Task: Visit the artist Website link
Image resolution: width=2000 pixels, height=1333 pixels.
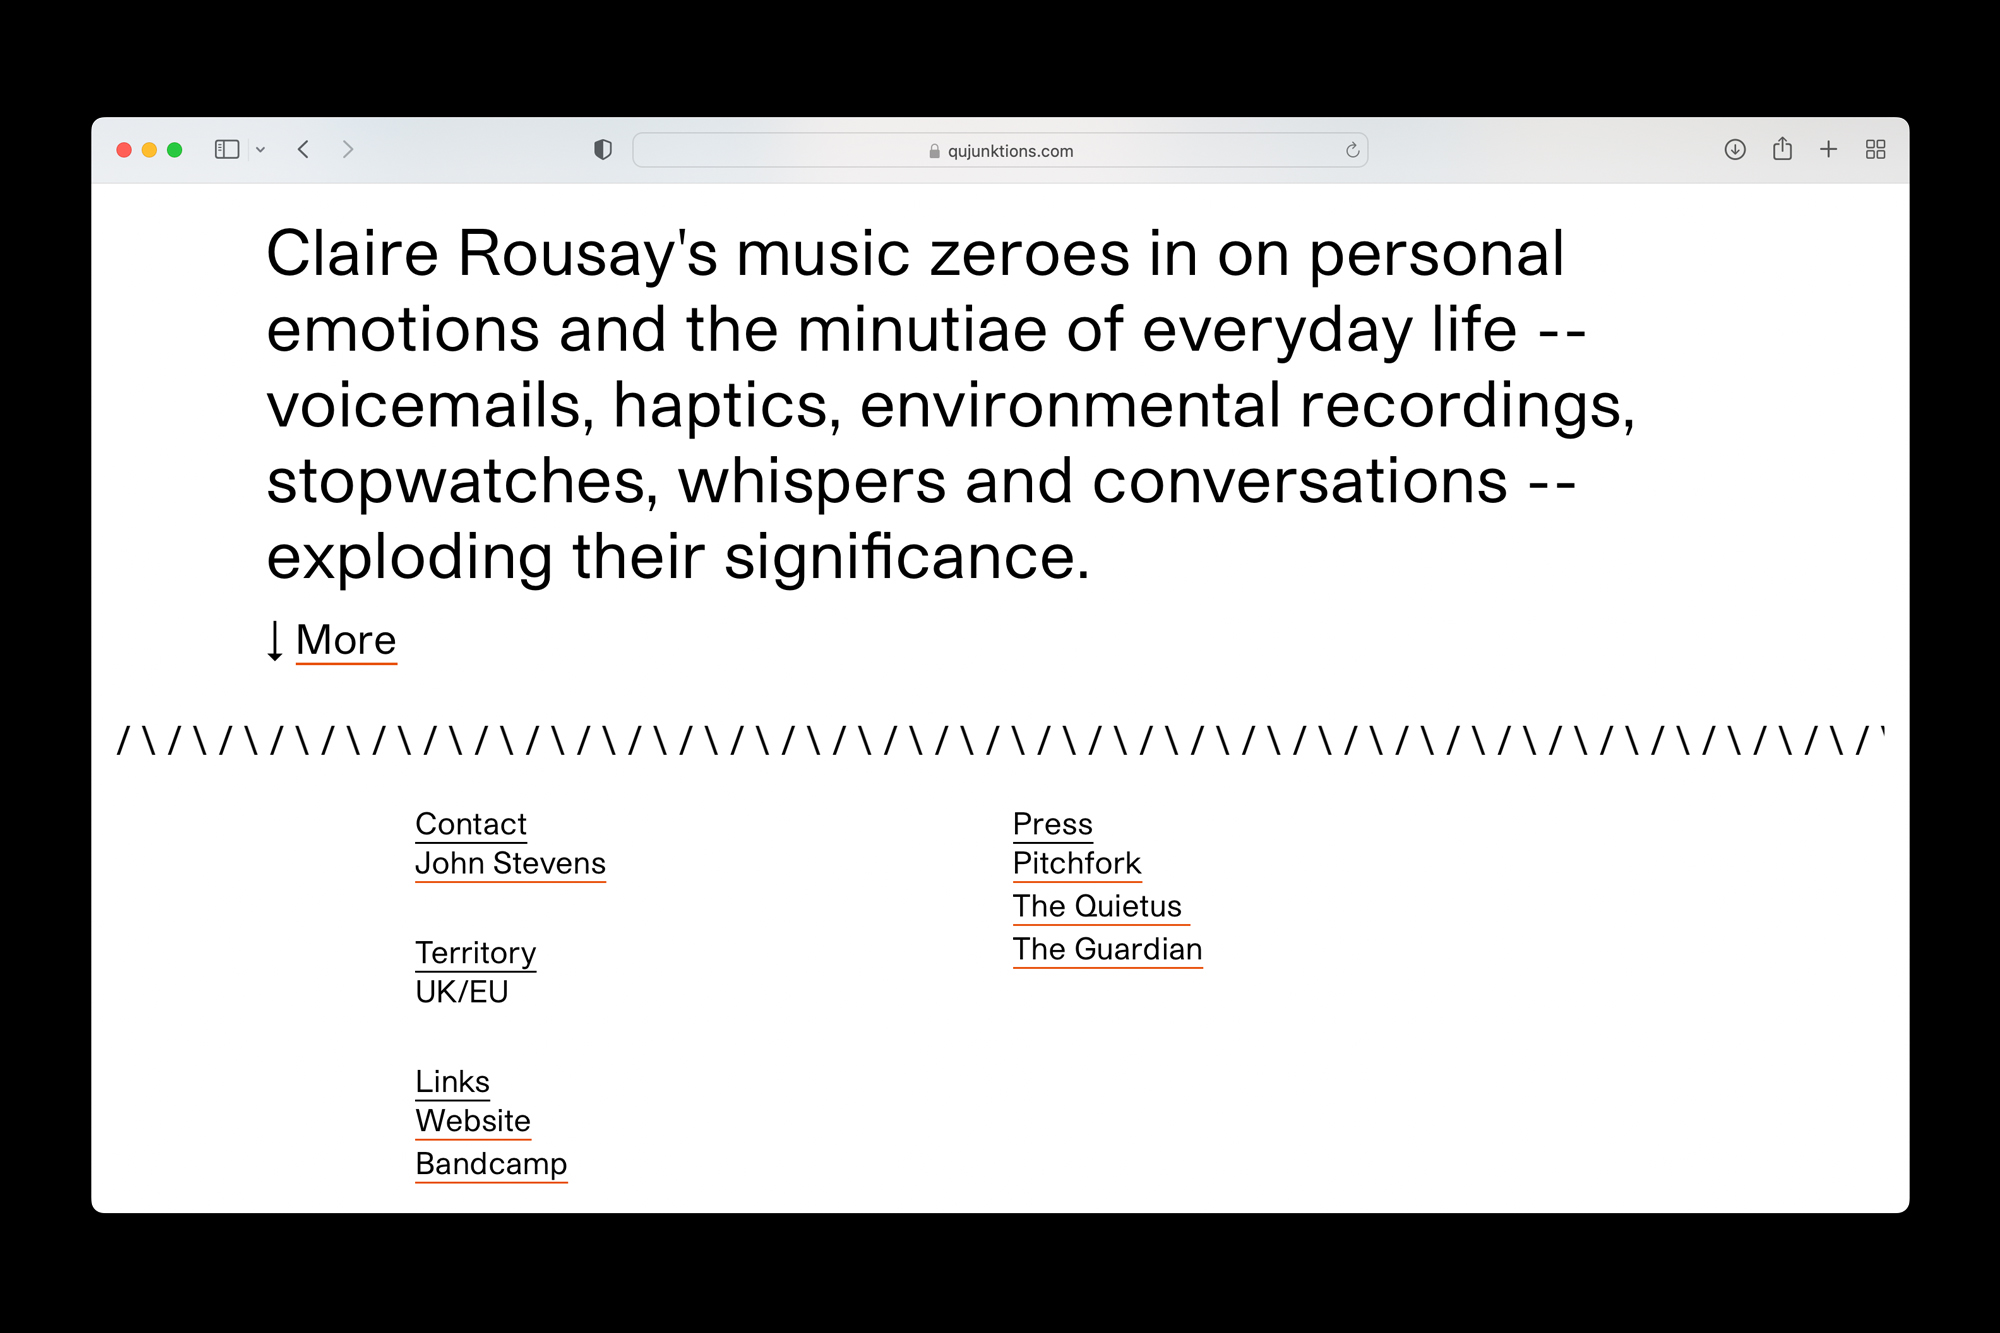Action: click(472, 1121)
